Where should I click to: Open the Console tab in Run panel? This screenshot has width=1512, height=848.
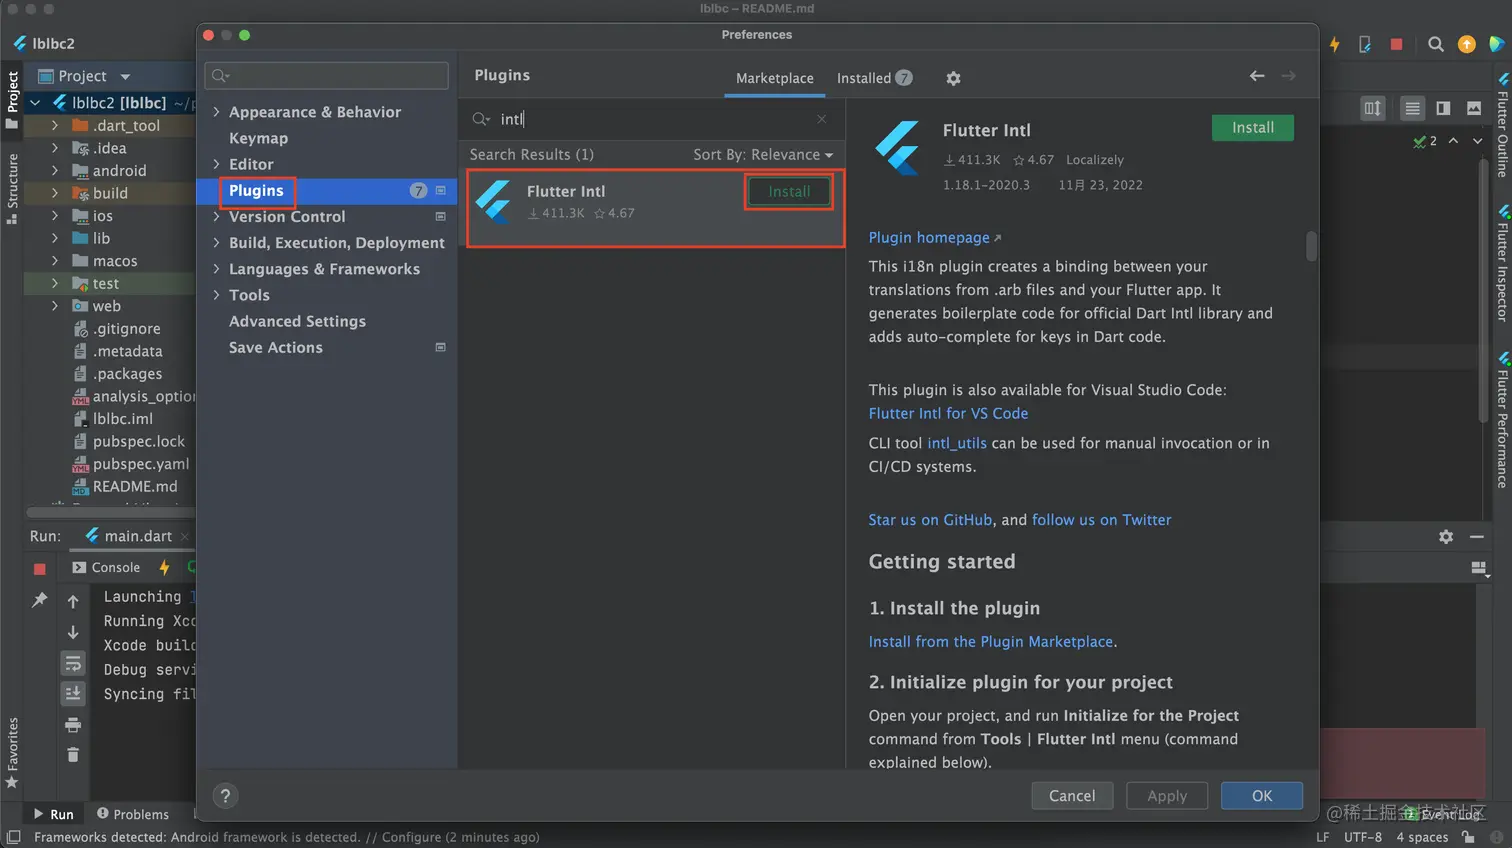coord(106,568)
